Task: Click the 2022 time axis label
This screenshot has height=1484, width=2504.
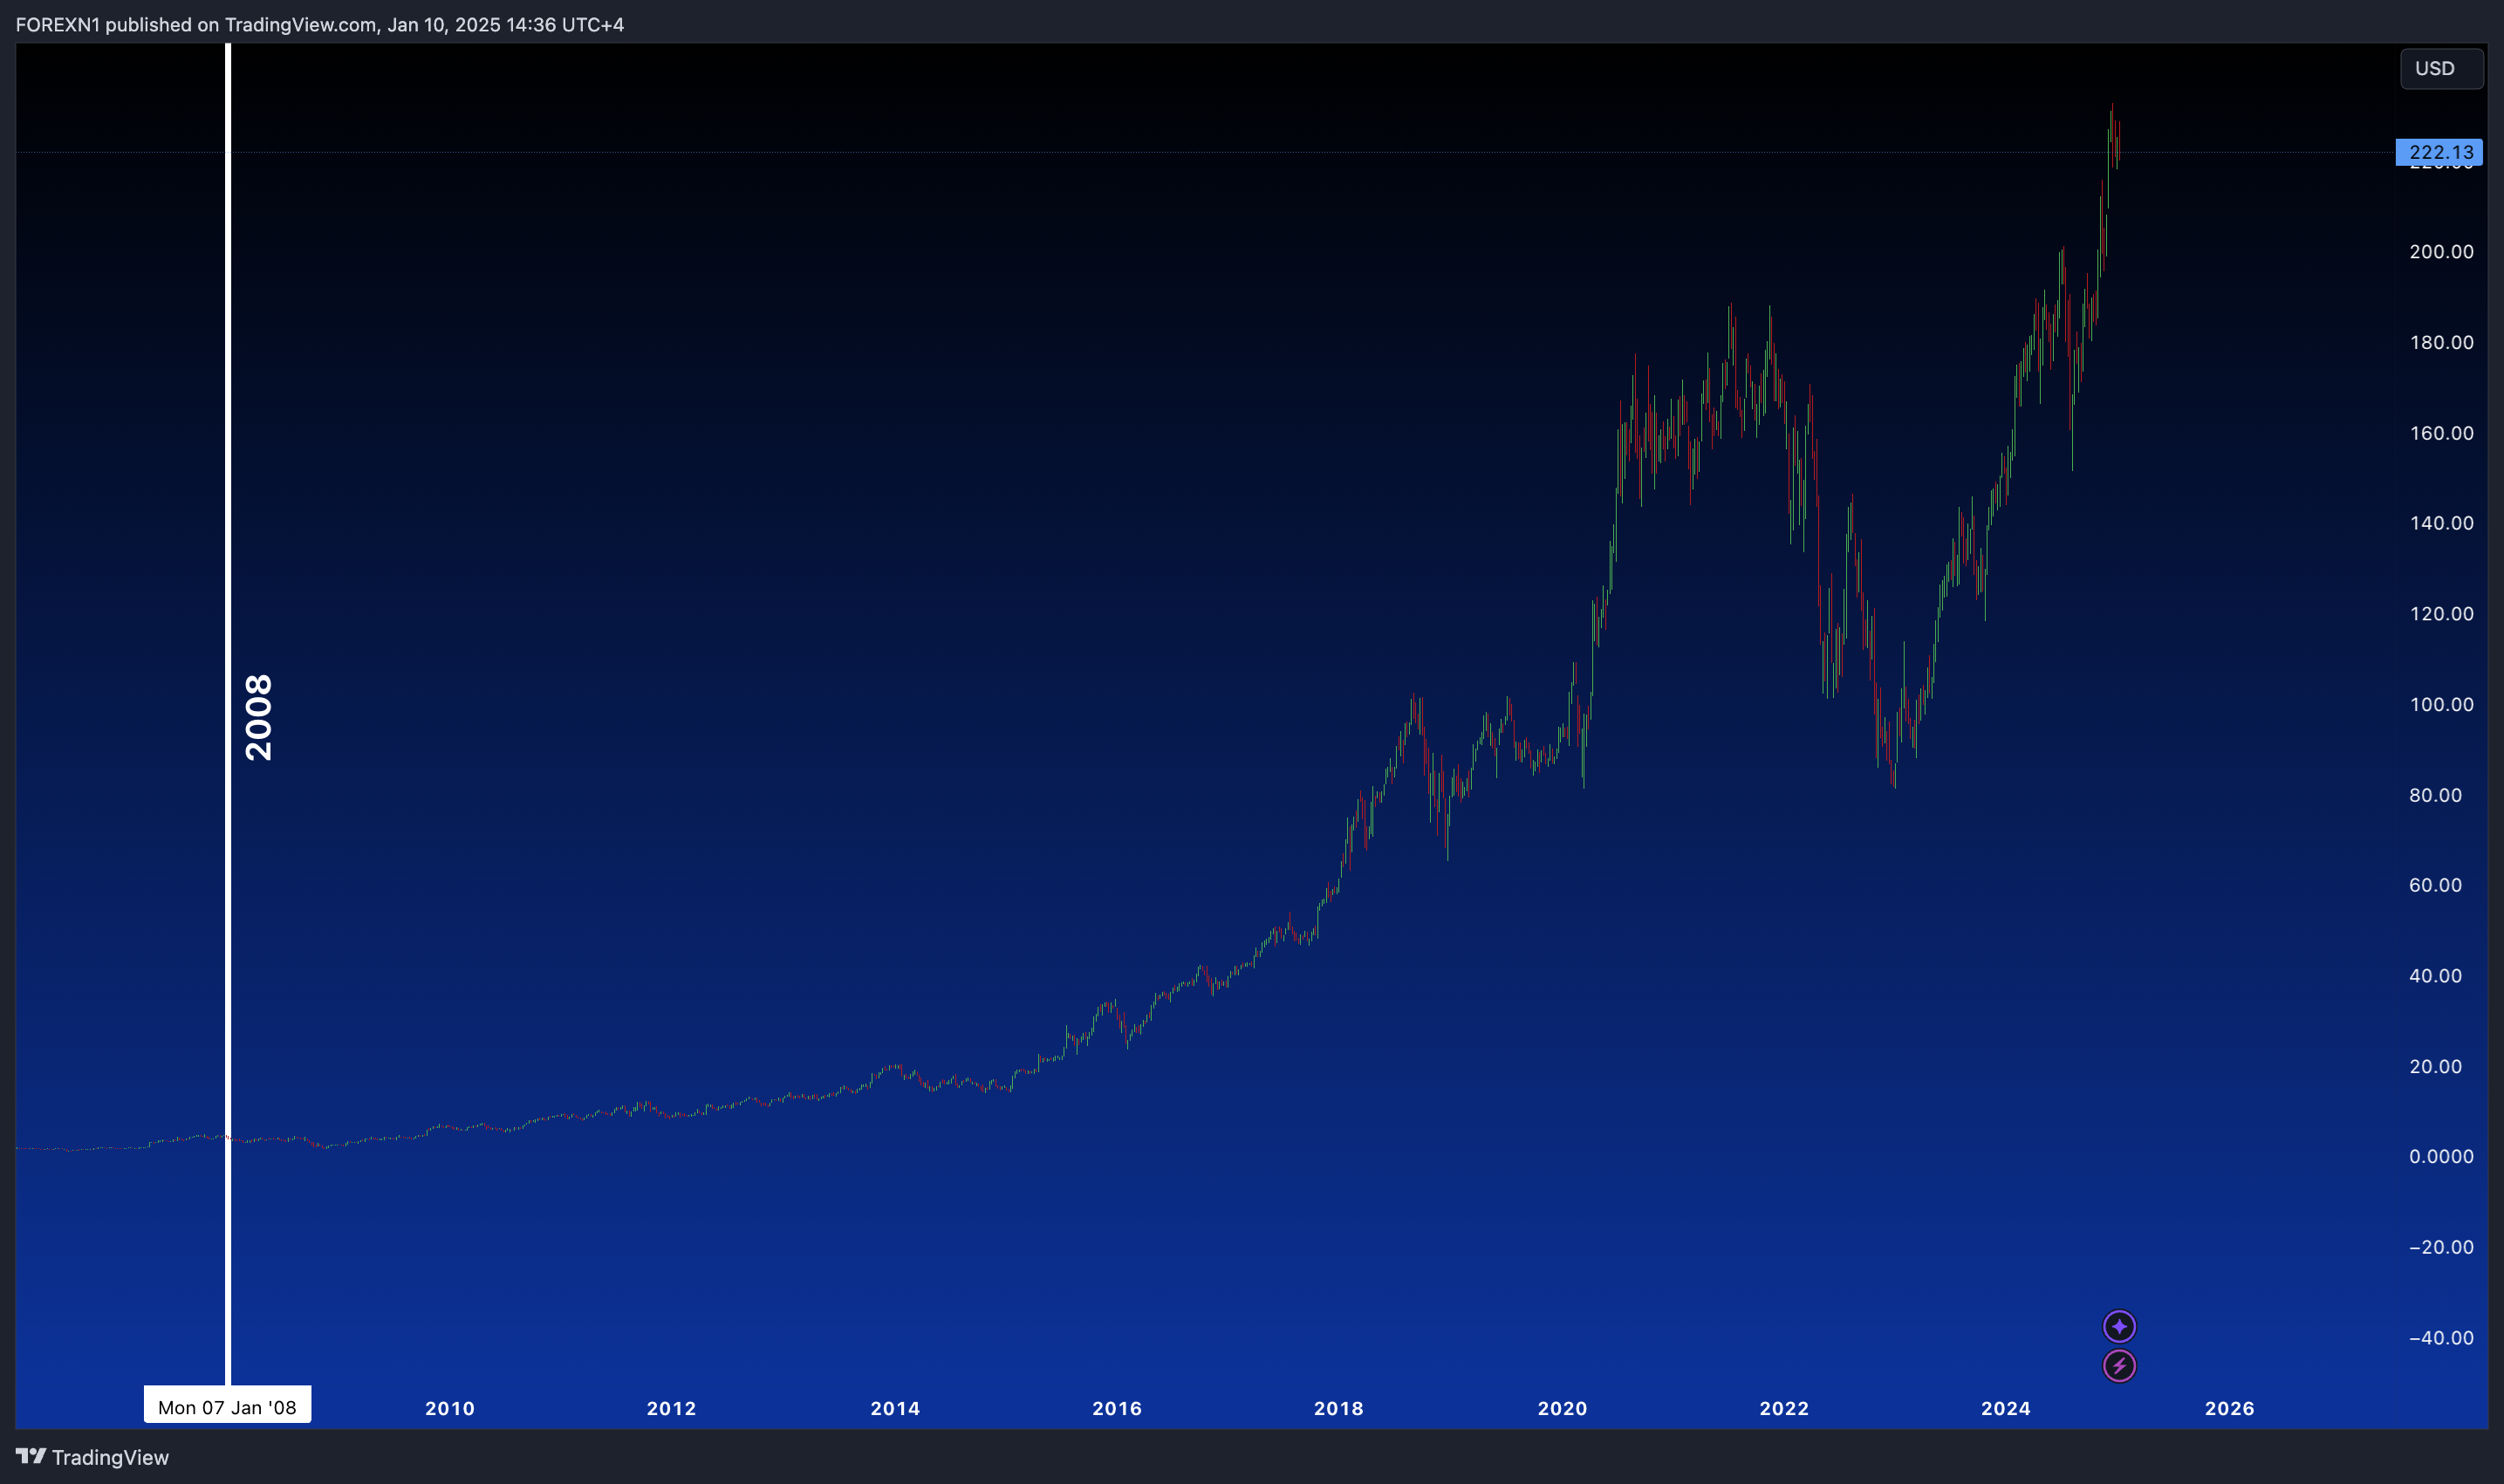Action: 1784,1408
